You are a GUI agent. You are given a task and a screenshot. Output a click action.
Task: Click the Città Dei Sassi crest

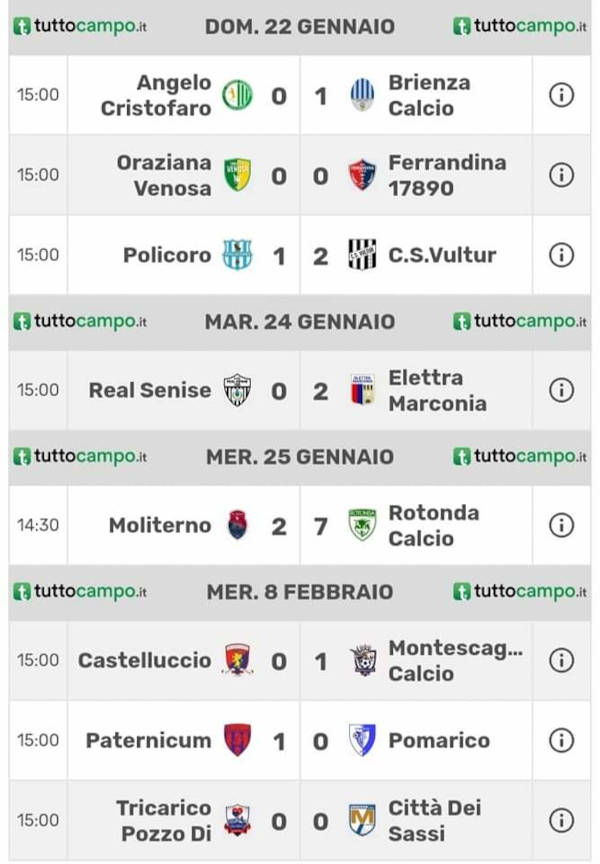click(x=363, y=820)
